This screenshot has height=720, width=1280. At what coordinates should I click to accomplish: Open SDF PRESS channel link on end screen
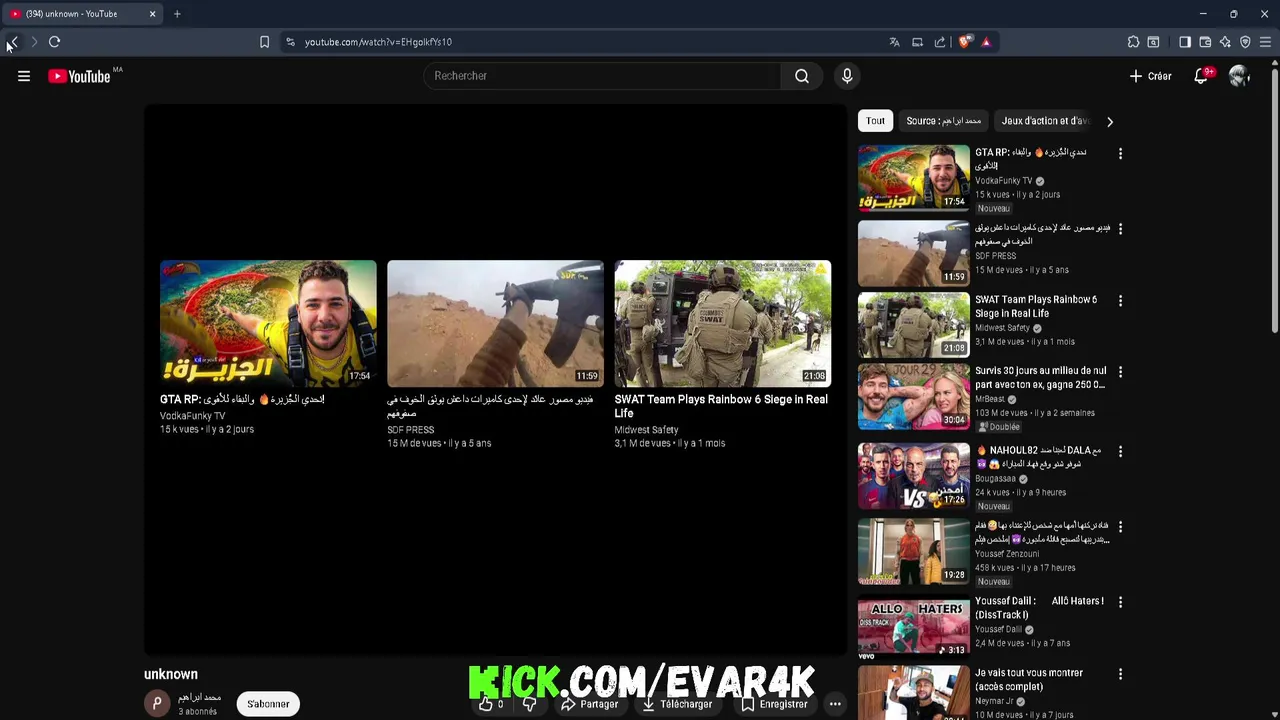tap(410, 430)
